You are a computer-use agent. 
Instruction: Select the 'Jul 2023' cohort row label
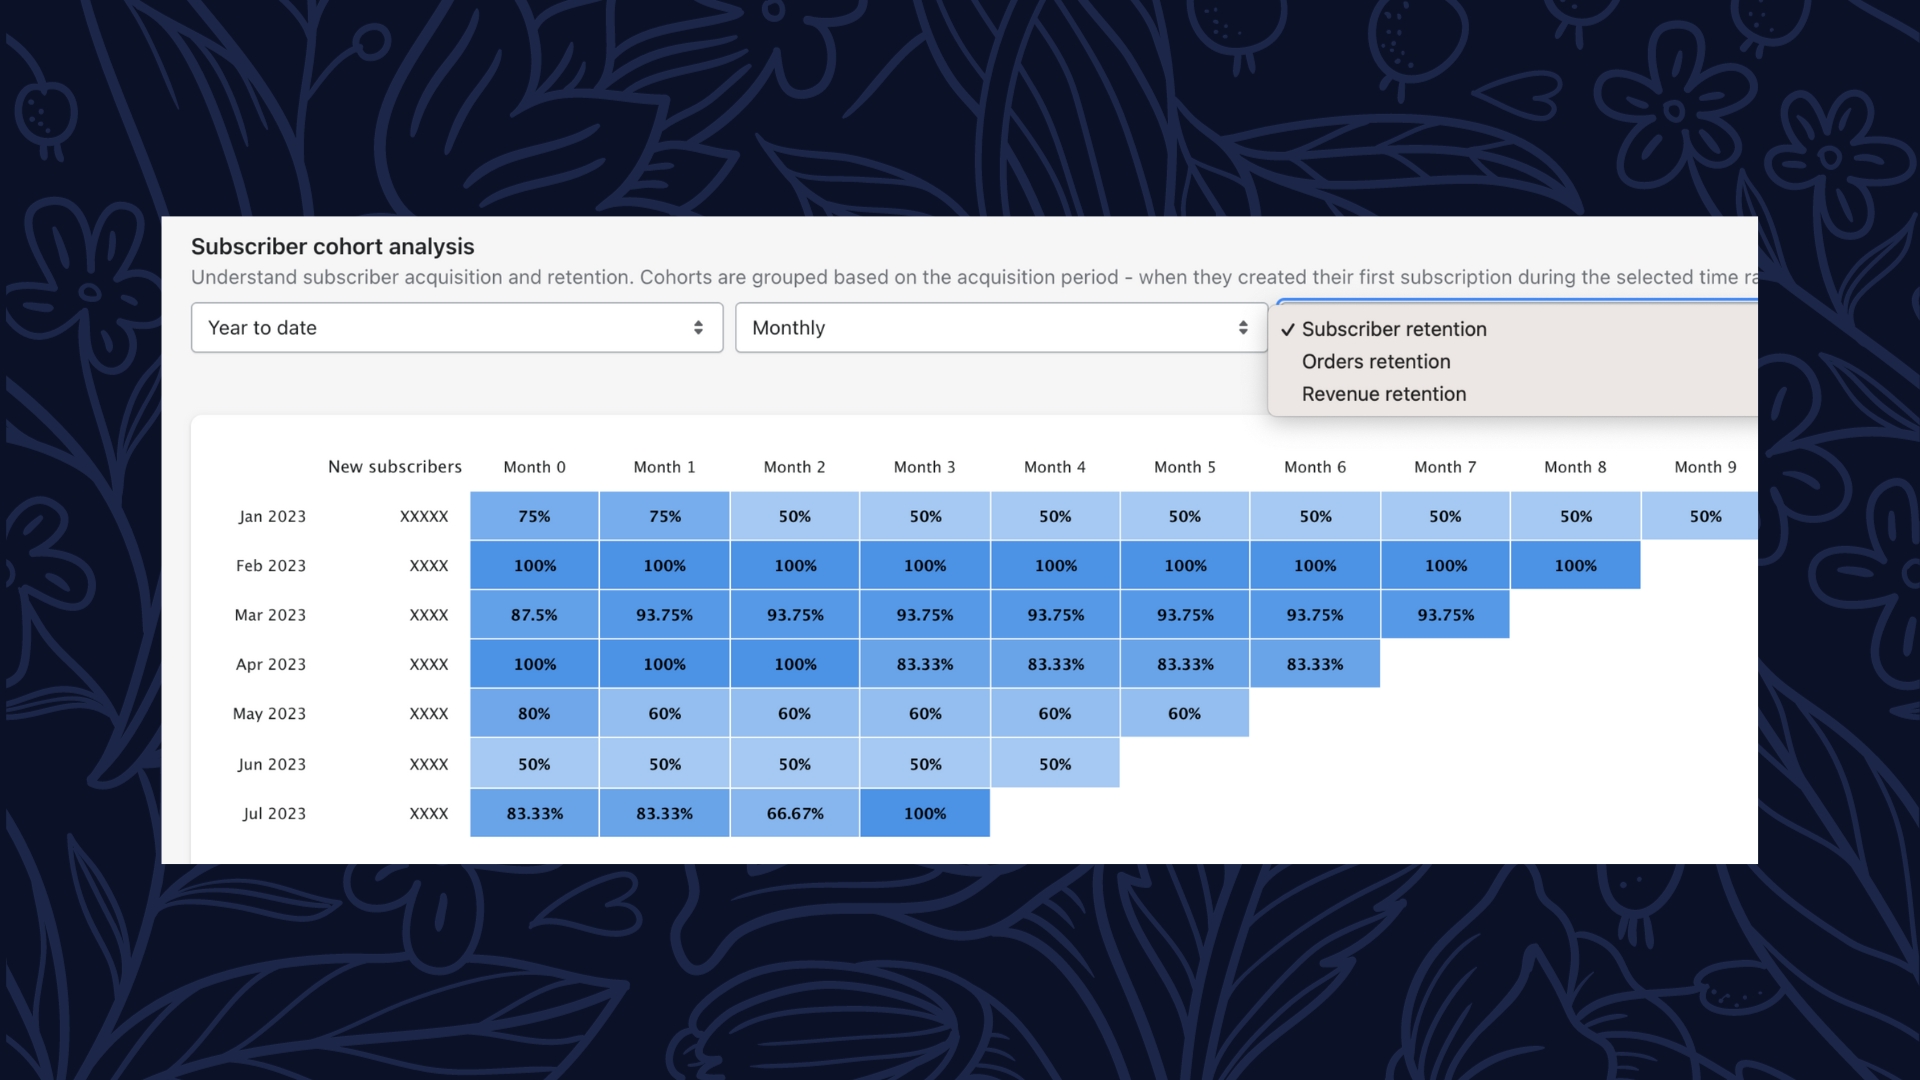[x=274, y=813]
